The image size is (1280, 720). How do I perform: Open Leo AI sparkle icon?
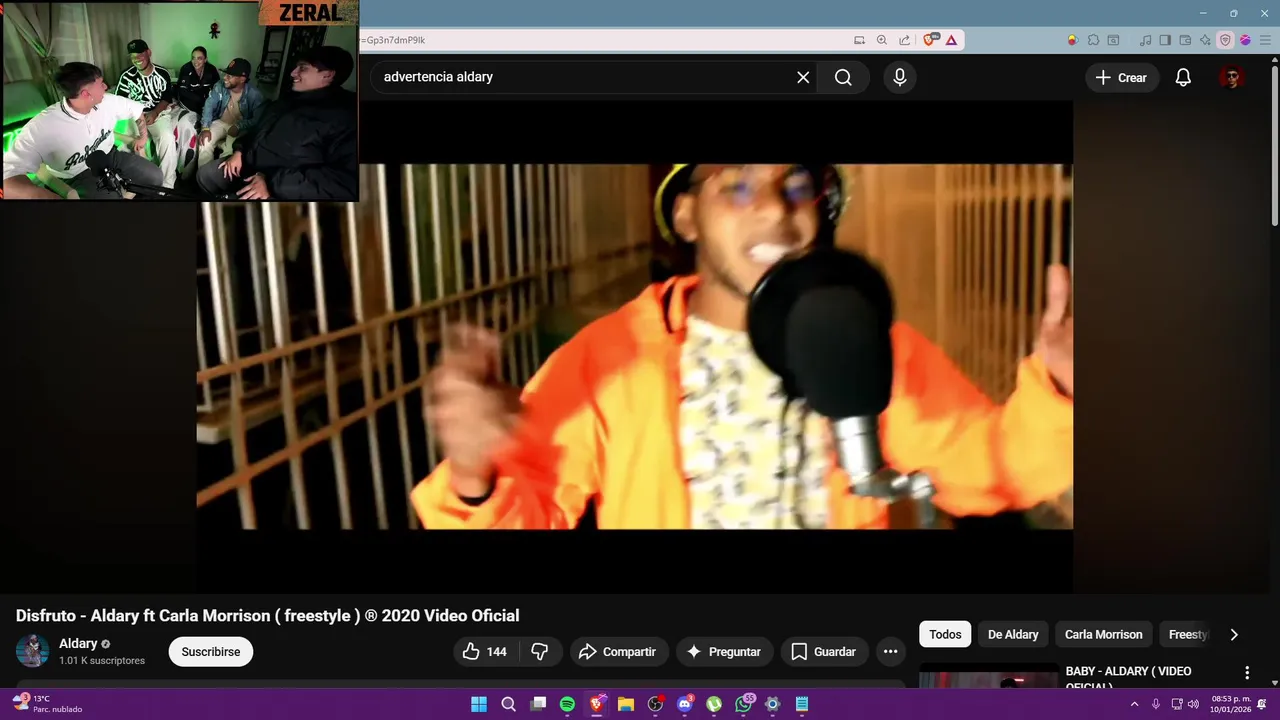[x=1205, y=40]
